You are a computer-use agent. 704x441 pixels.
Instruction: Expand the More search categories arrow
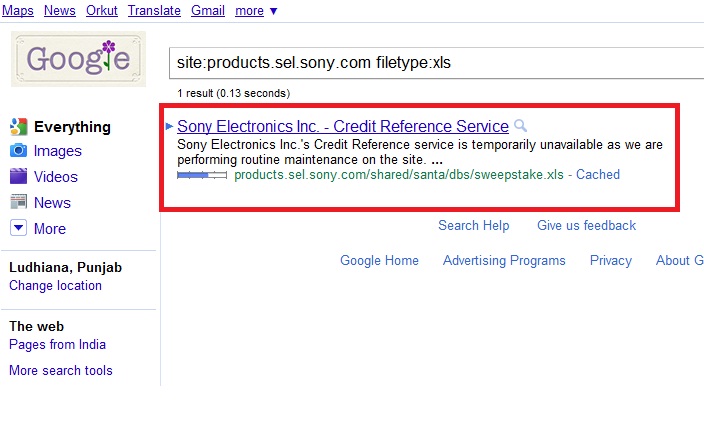click(x=18, y=228)
